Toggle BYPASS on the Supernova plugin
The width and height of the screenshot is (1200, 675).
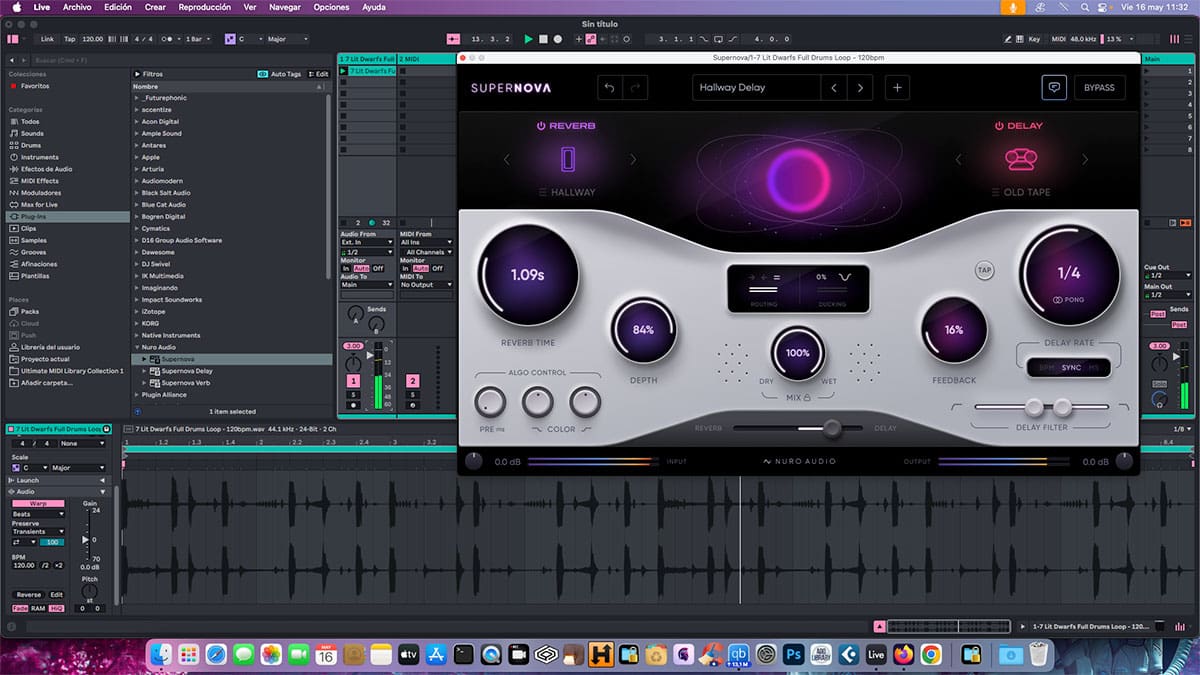coord(1099,88)
